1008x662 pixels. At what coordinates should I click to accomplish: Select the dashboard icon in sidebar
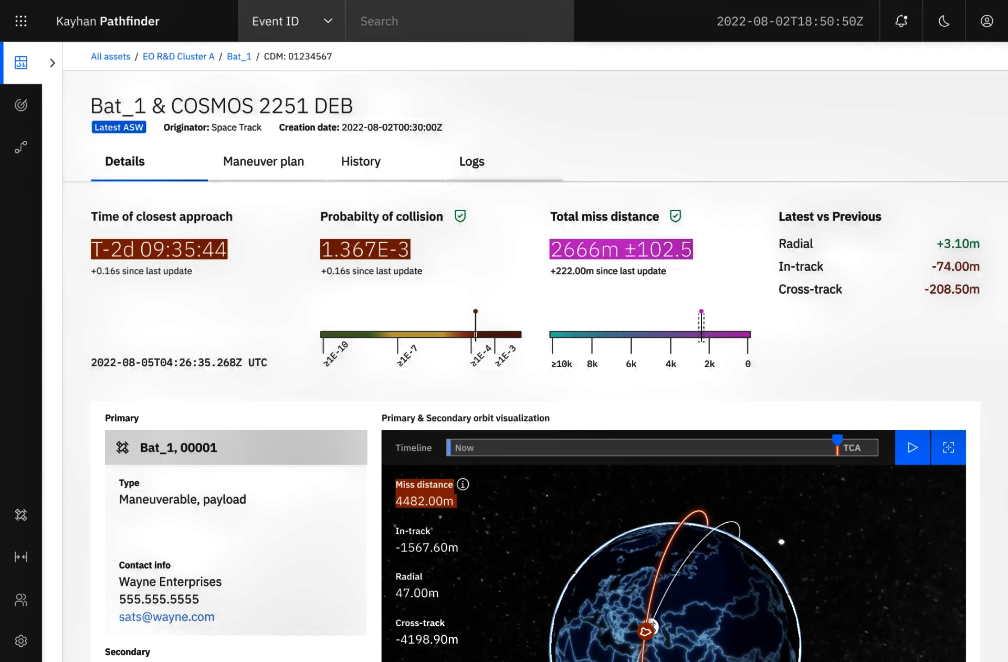coord(21,62)
